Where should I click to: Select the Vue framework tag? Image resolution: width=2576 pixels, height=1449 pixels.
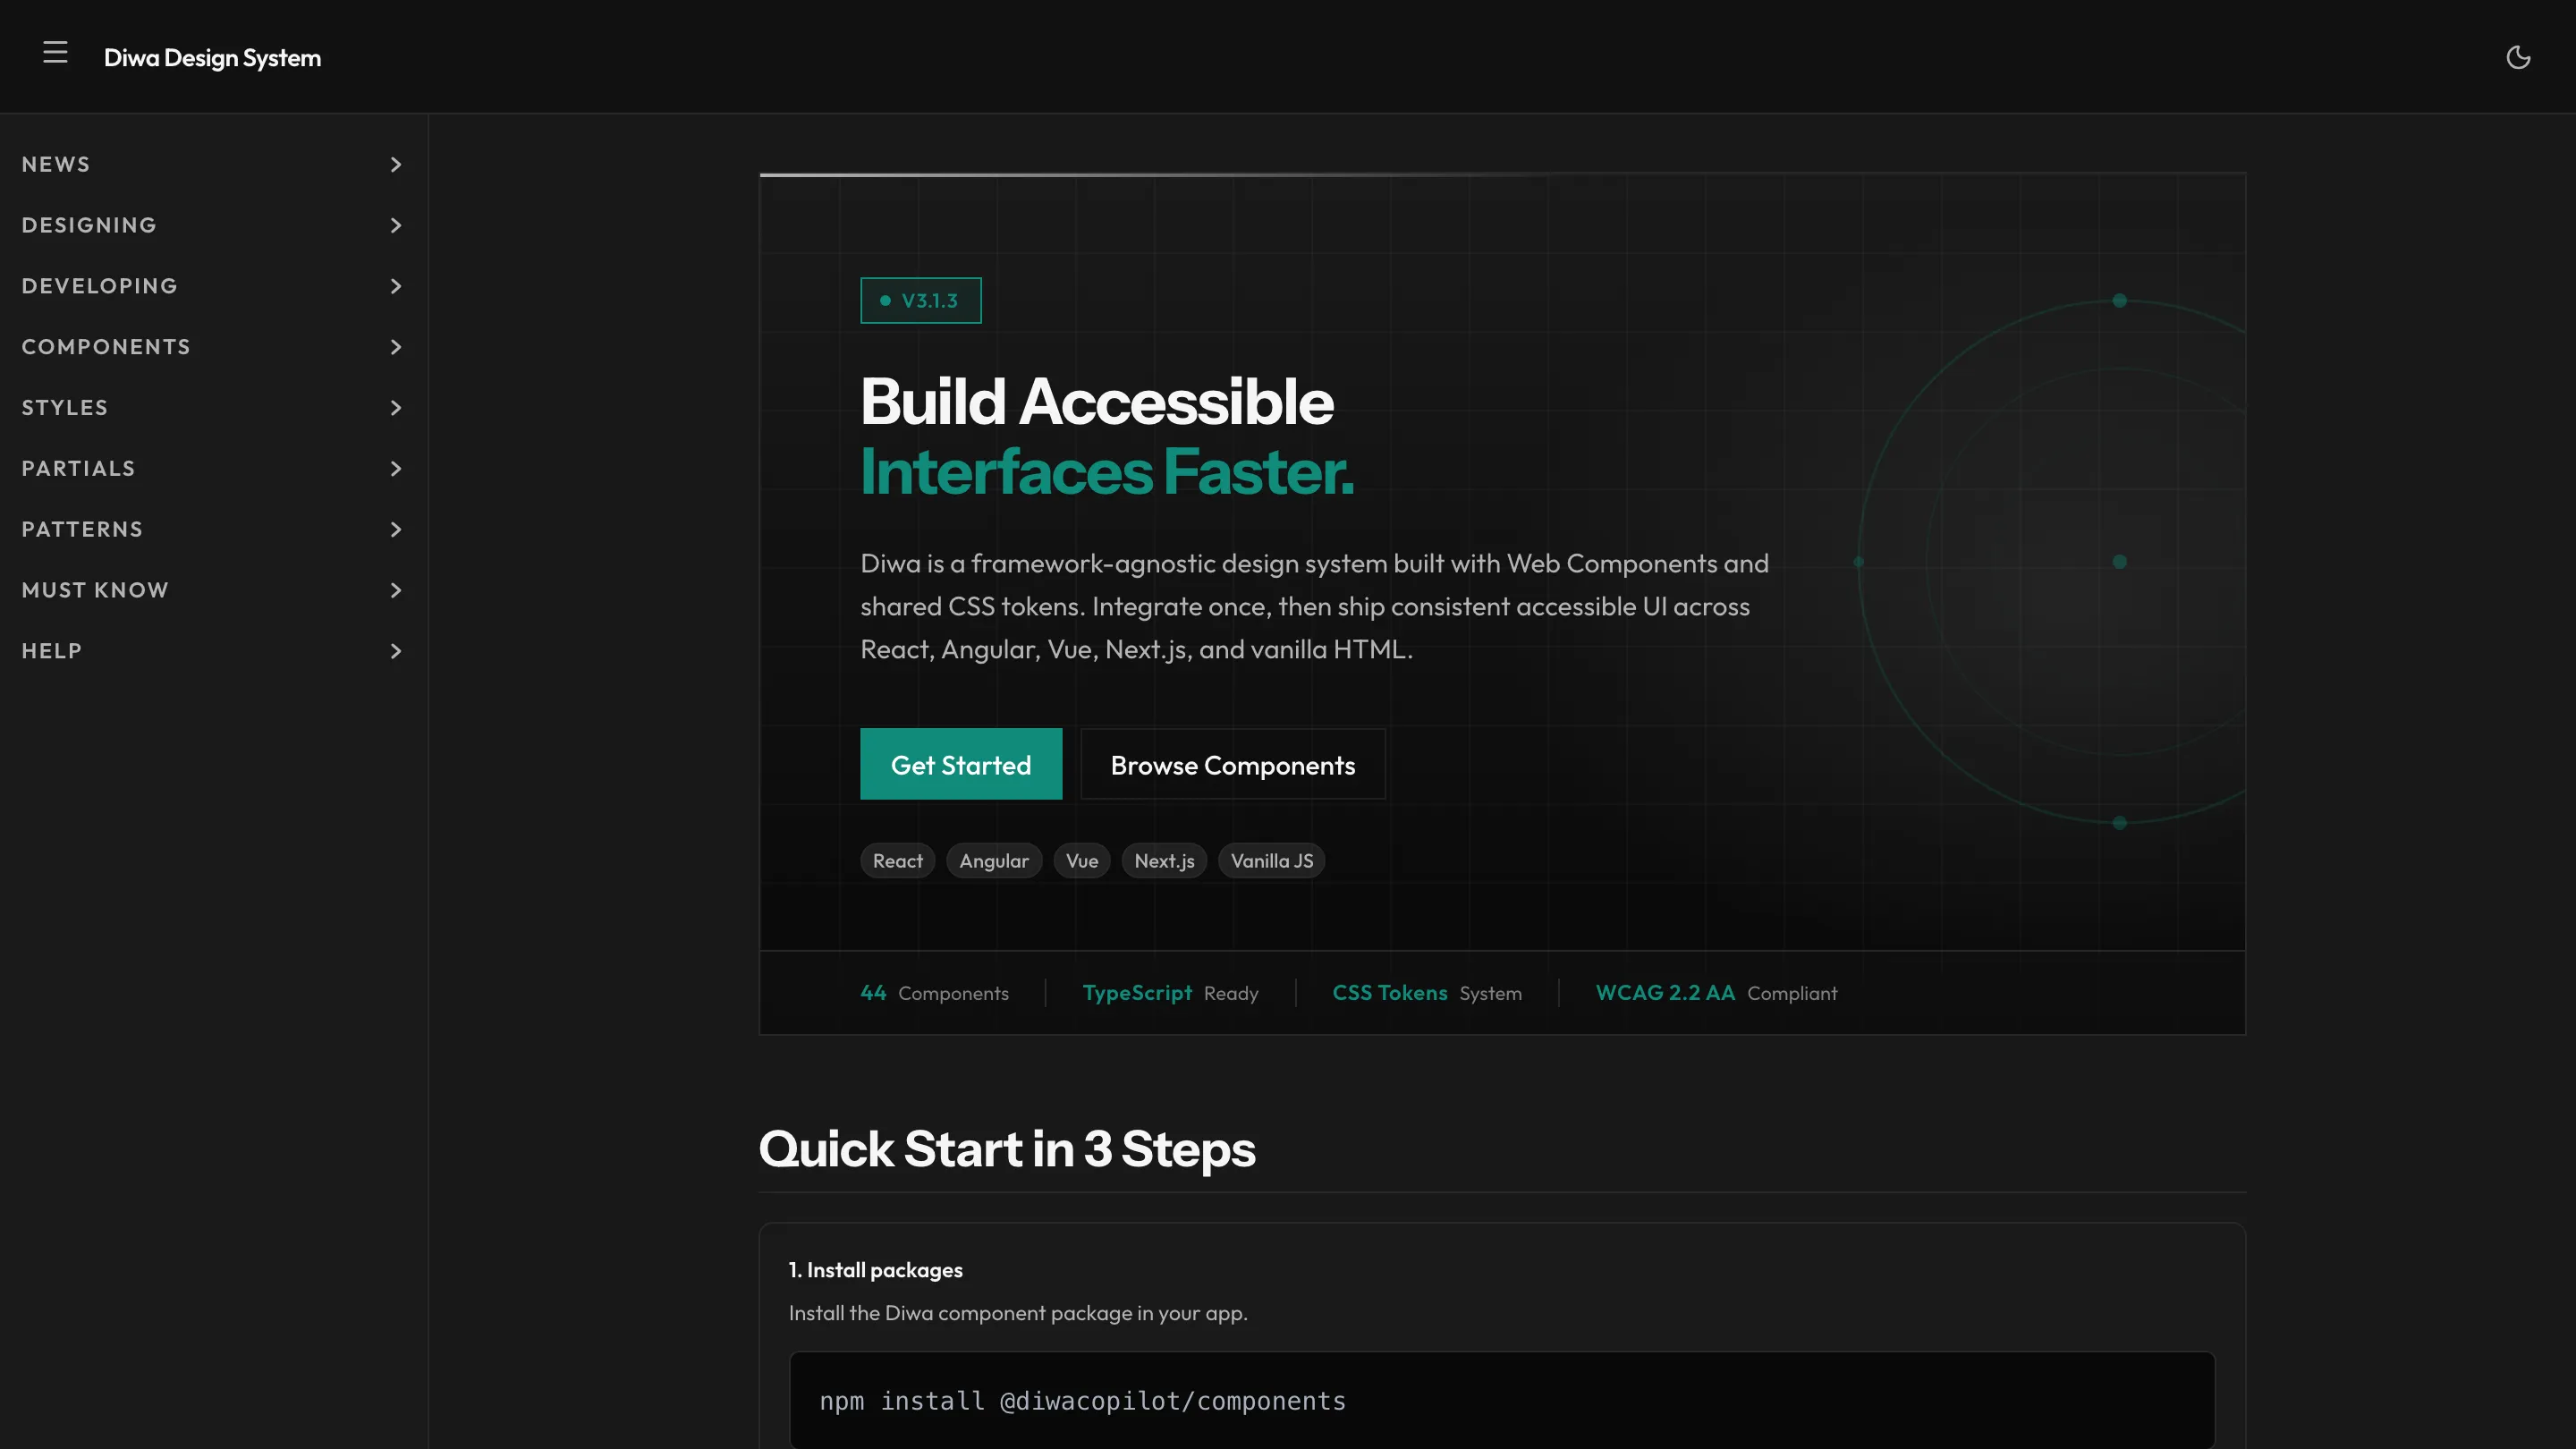tap(1082, 861)
